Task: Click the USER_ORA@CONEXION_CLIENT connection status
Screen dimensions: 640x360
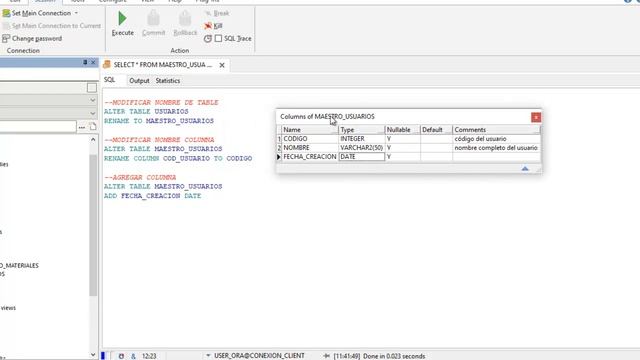Action: click(x=259, y=356)
